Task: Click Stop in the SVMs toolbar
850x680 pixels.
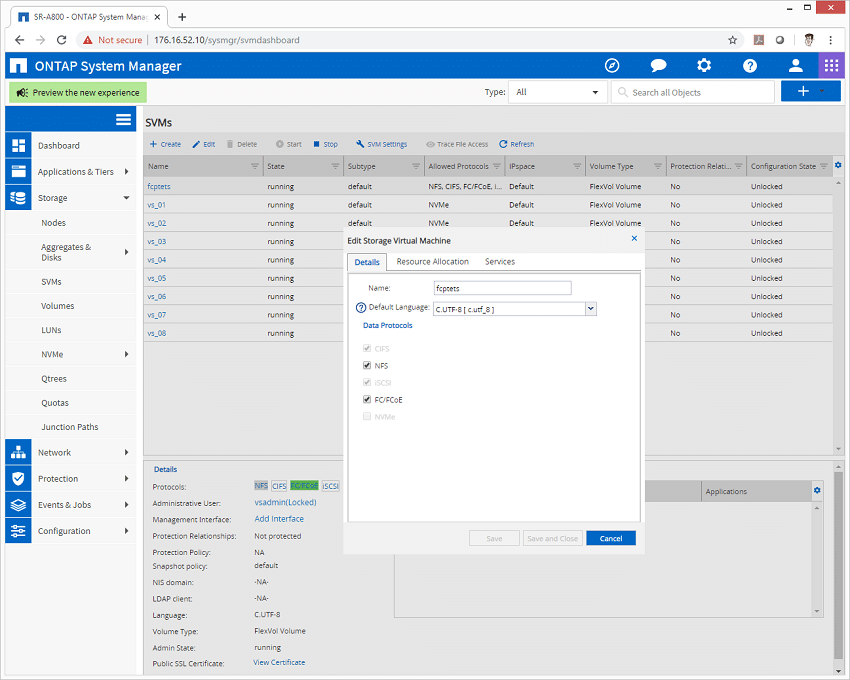Action: 325,144
